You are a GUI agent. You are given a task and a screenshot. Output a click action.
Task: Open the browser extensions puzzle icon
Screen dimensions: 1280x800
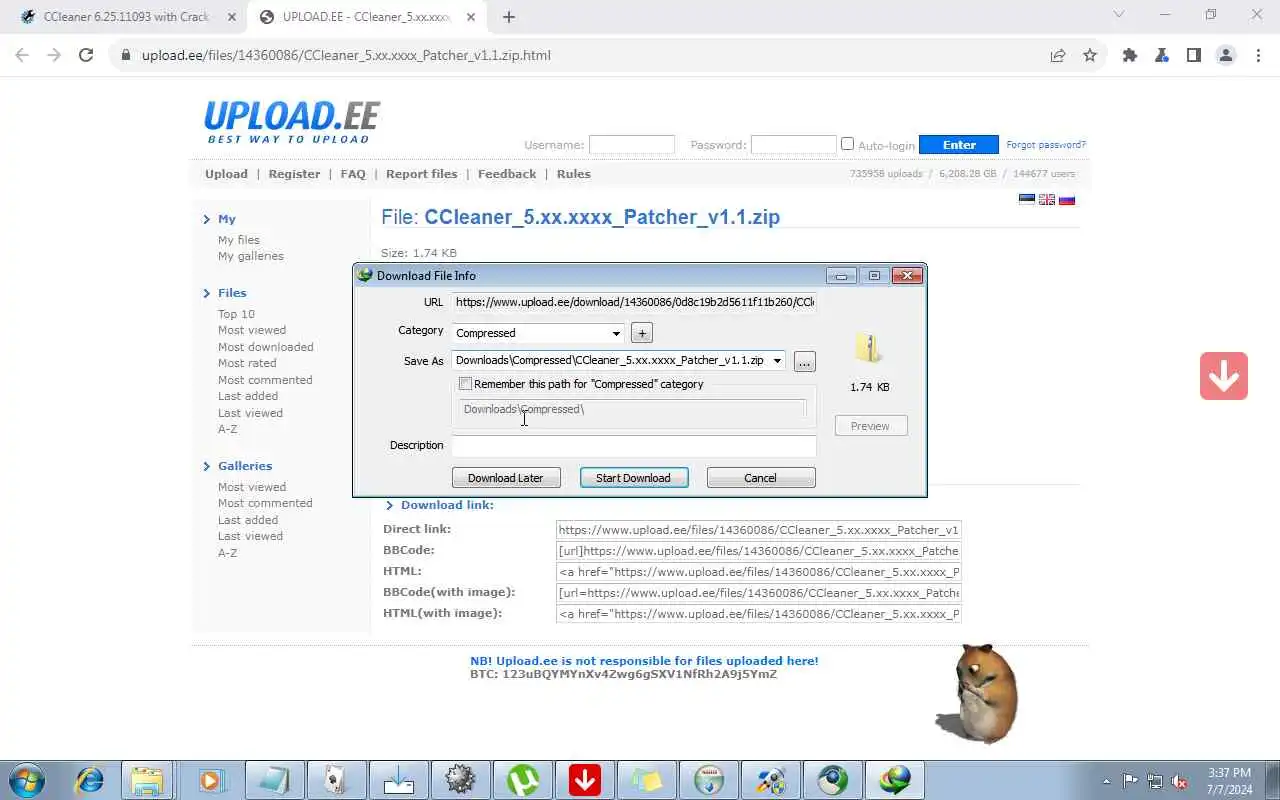[x=1130, y=55]
